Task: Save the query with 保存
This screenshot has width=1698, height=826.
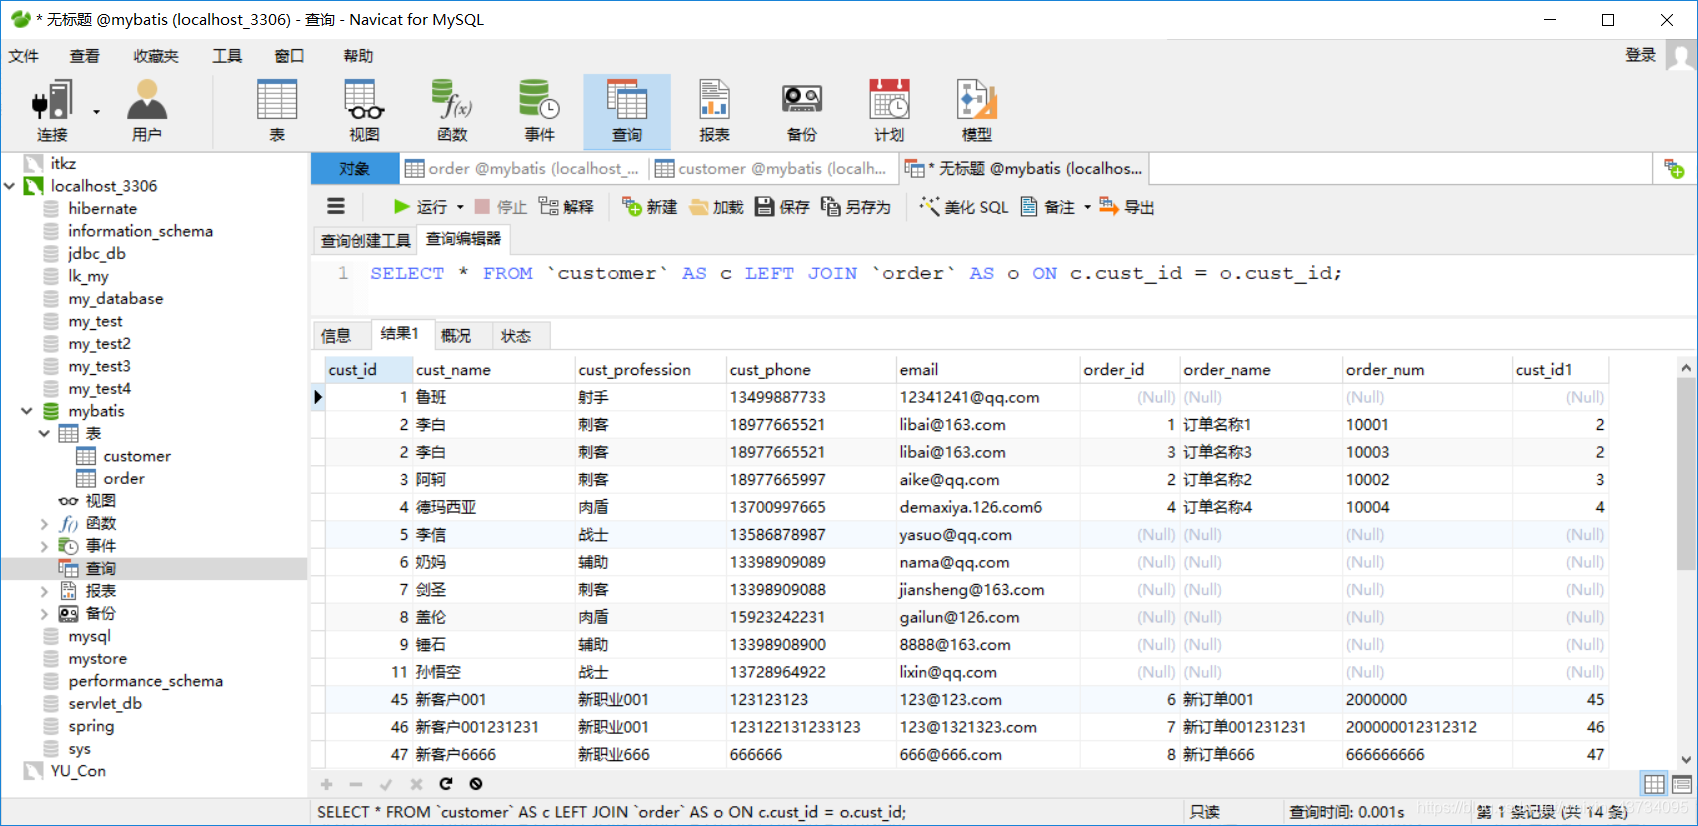Action: pos(782,207)
